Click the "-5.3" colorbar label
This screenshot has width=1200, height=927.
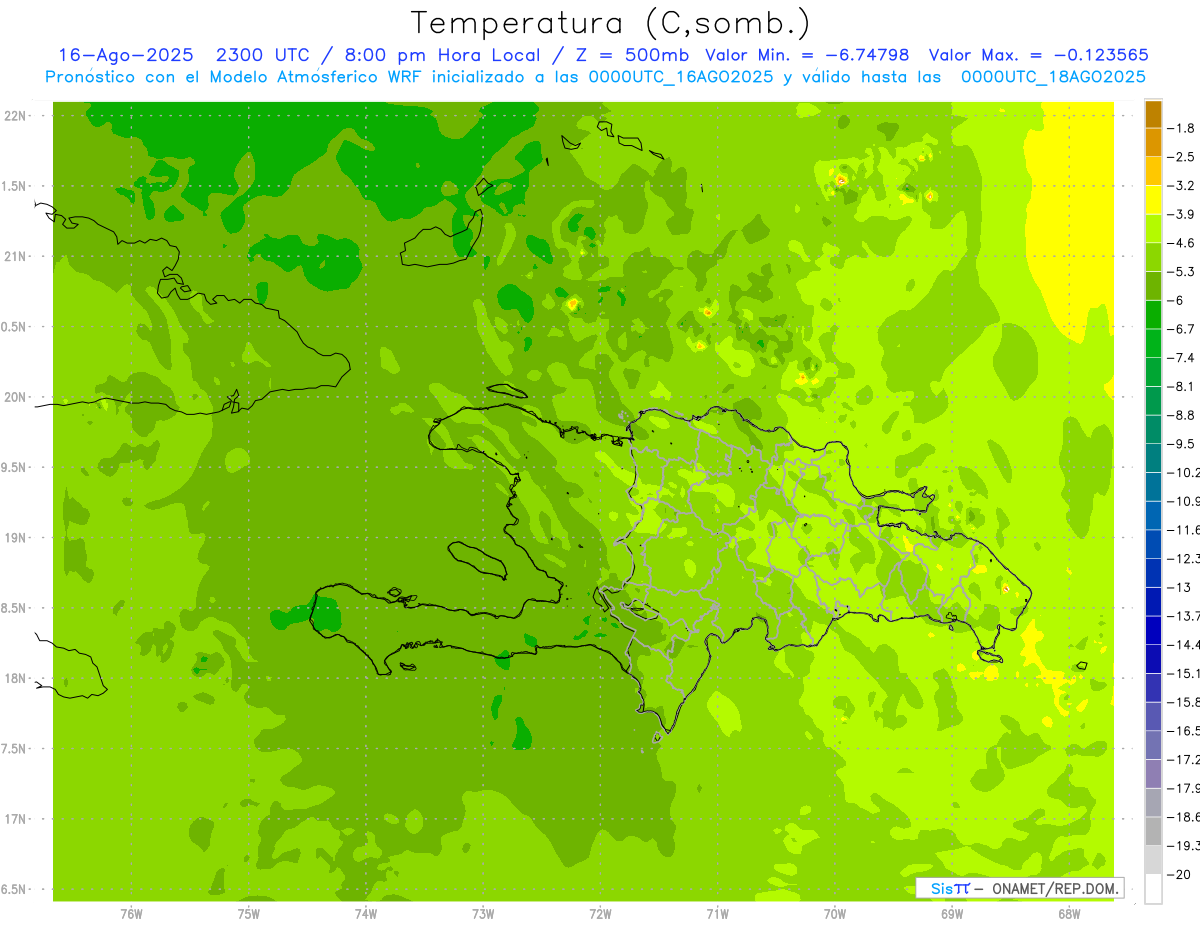tap(1181, 271)
